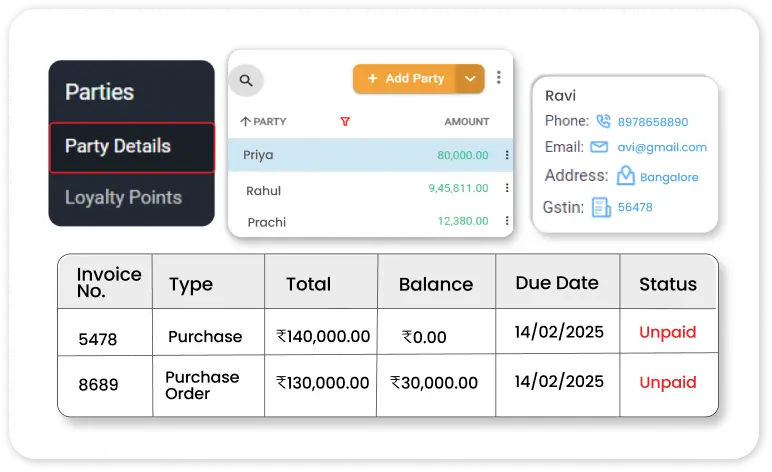Screen dimensions: 772x472
Task: Click the phone icon next to Phone
Action: [603, 121]
